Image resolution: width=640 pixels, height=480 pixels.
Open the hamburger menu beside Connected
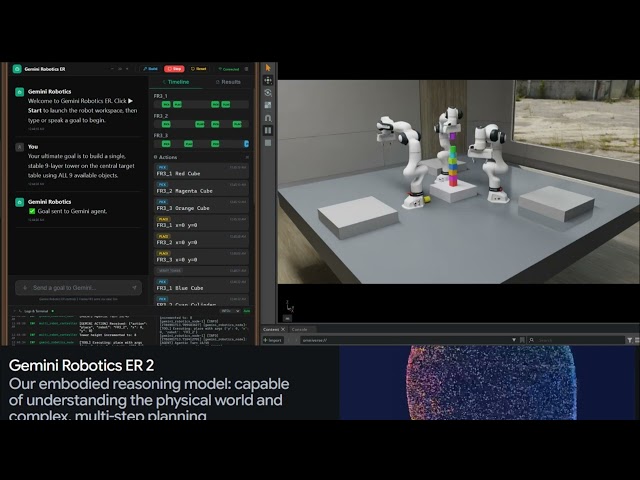(246, 69)
